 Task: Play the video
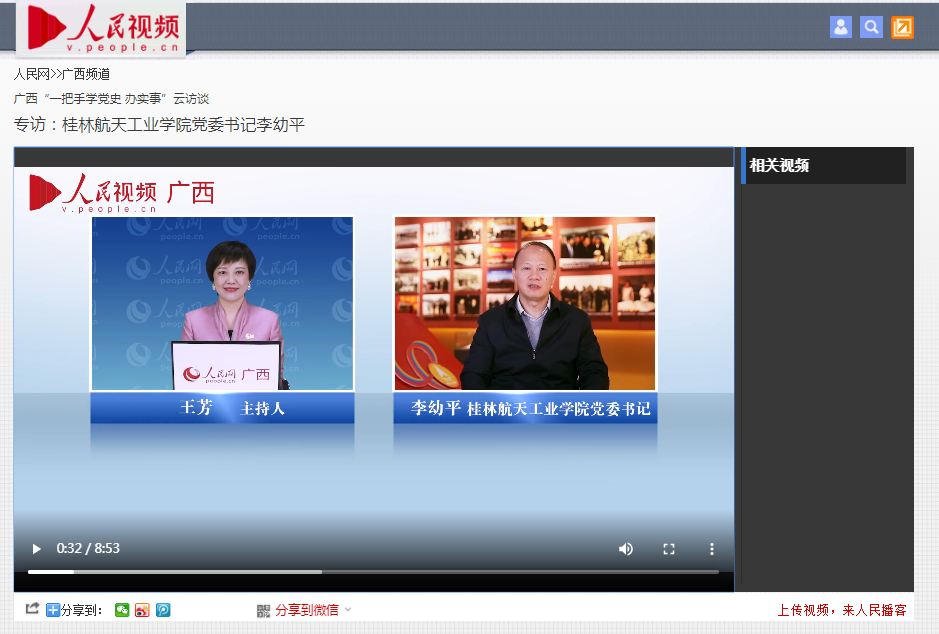pos(37,549)
